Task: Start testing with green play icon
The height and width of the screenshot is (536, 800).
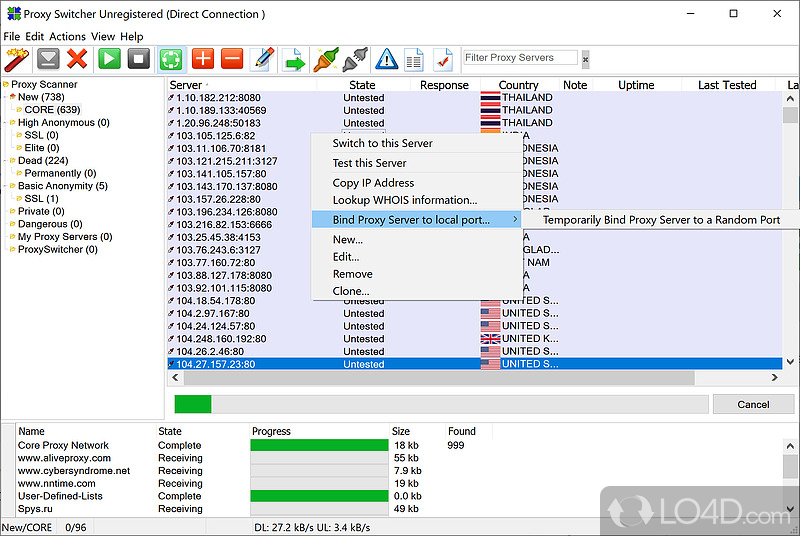Action: [109, 59]
